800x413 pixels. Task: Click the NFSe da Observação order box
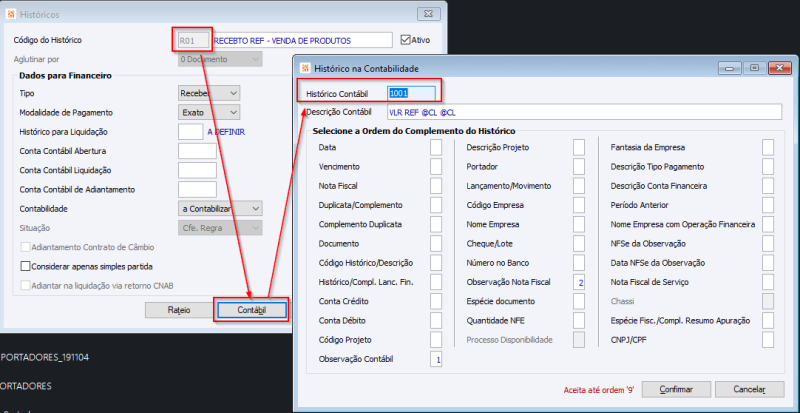coord(768,244)
